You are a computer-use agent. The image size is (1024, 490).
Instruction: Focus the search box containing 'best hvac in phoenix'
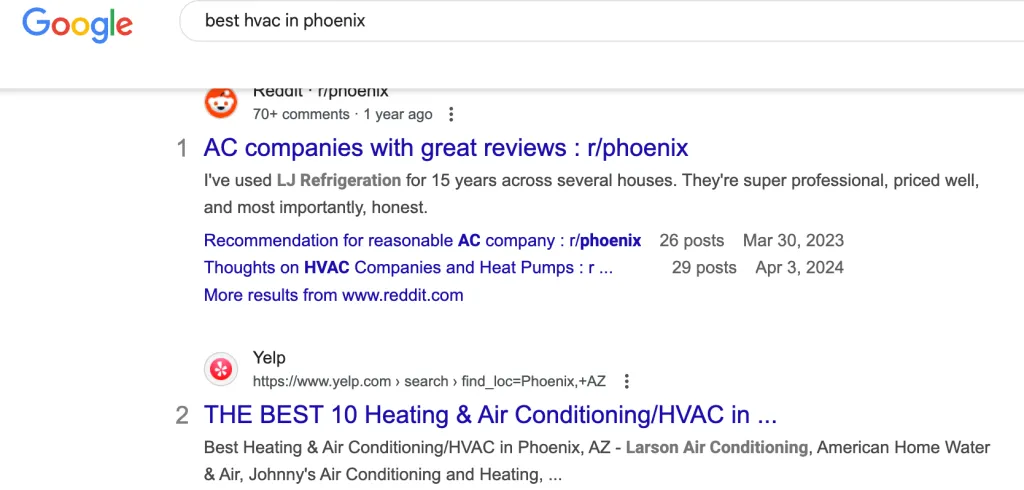point(600,20)
